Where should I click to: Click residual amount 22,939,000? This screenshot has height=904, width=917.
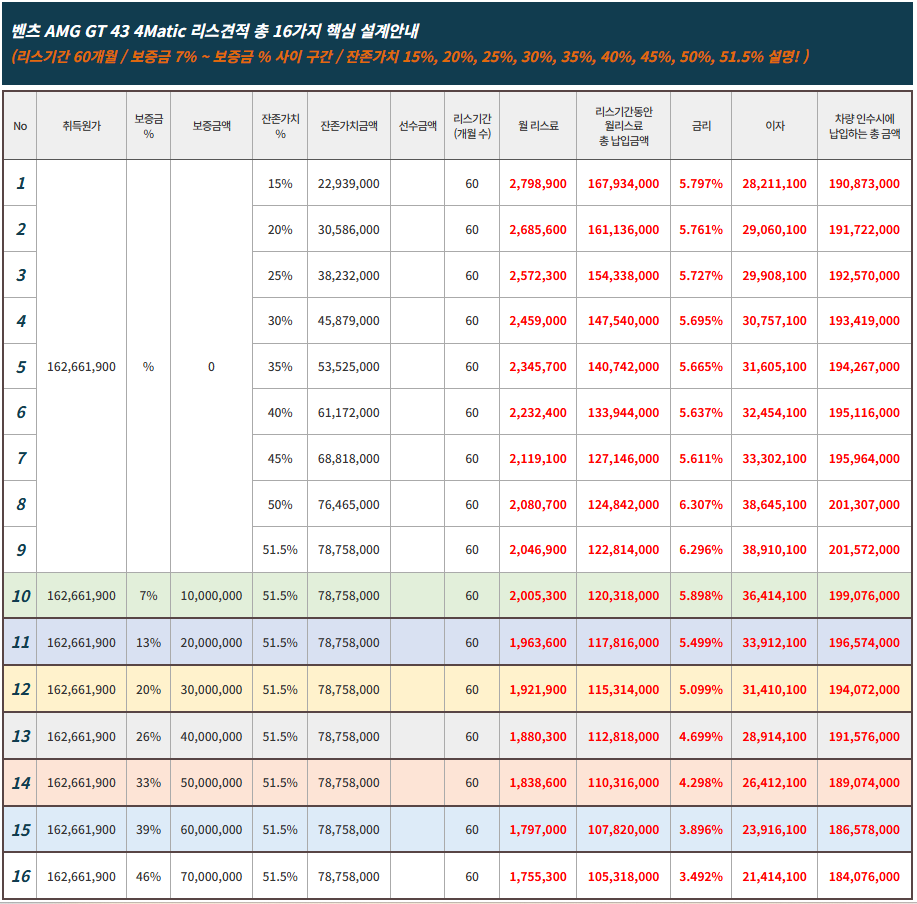coord(349,184)
